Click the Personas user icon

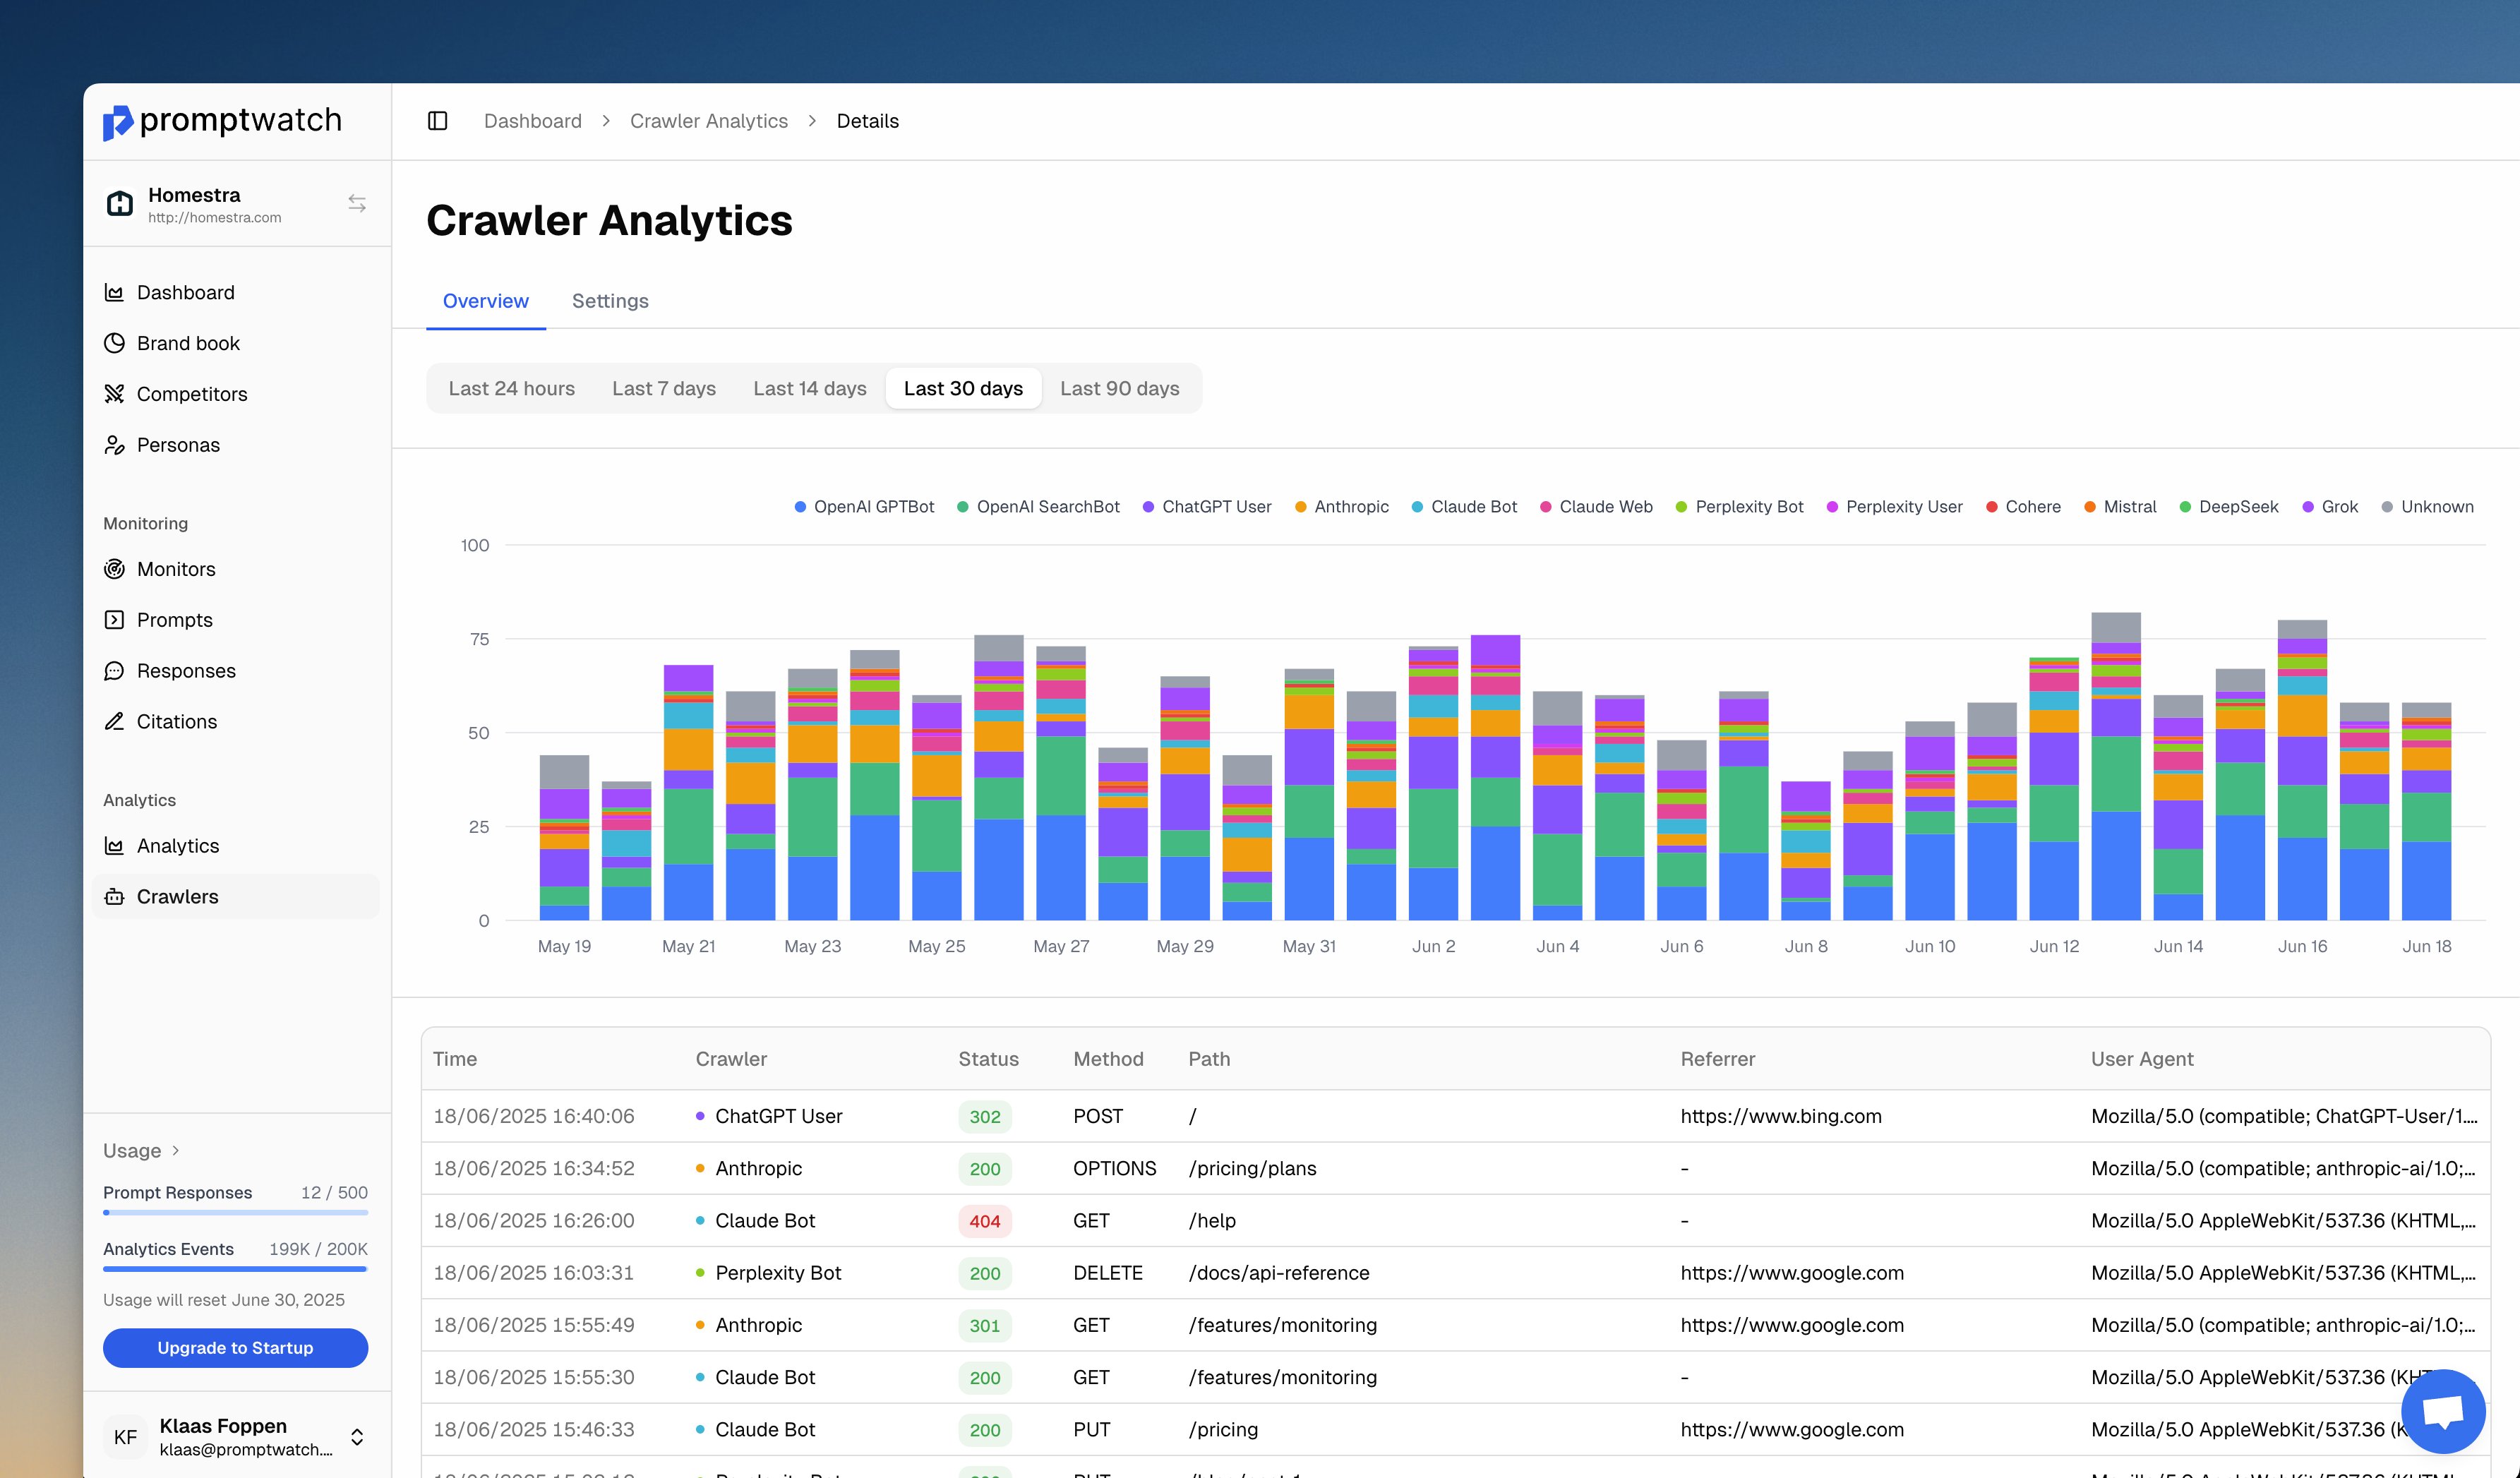[114, 445]
